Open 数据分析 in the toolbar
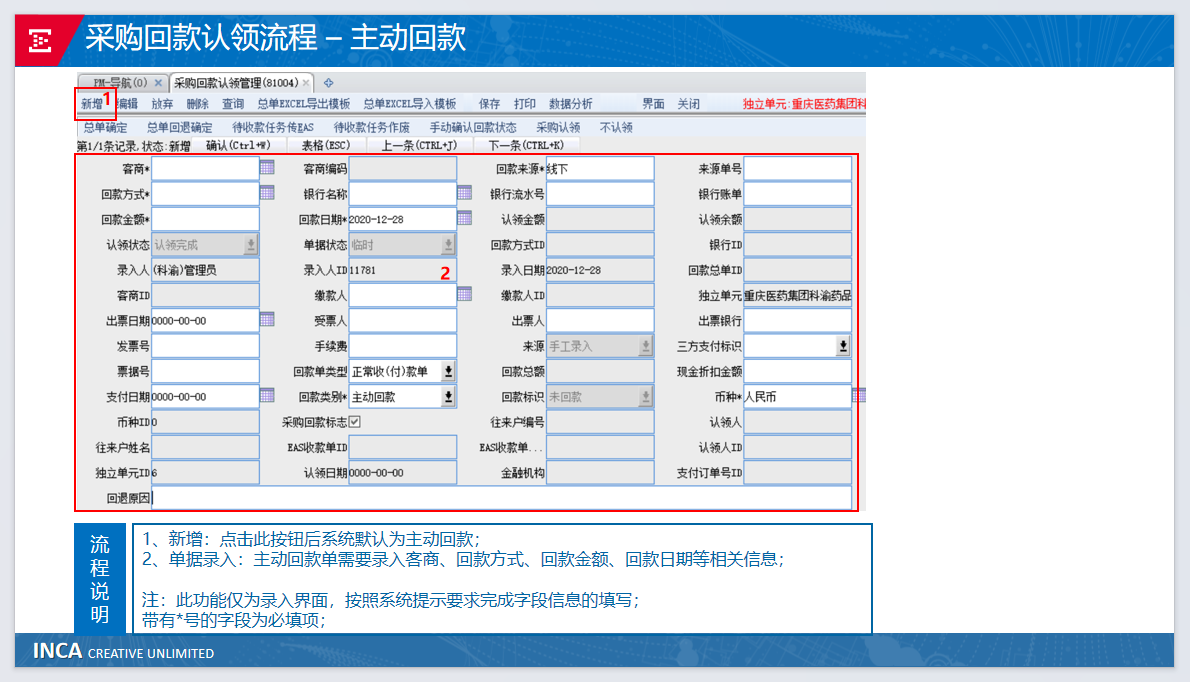1190x682 pixels. coord(571,104)
